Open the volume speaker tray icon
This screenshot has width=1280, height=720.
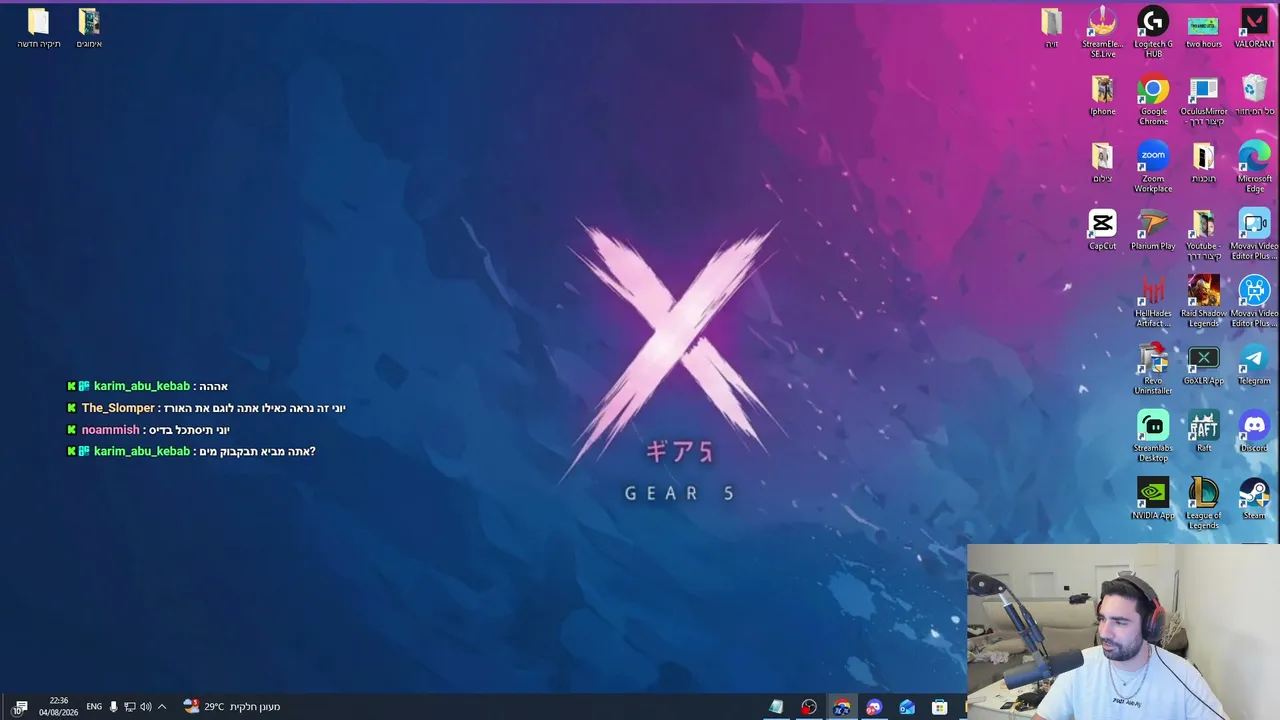(x=145, y=707)
